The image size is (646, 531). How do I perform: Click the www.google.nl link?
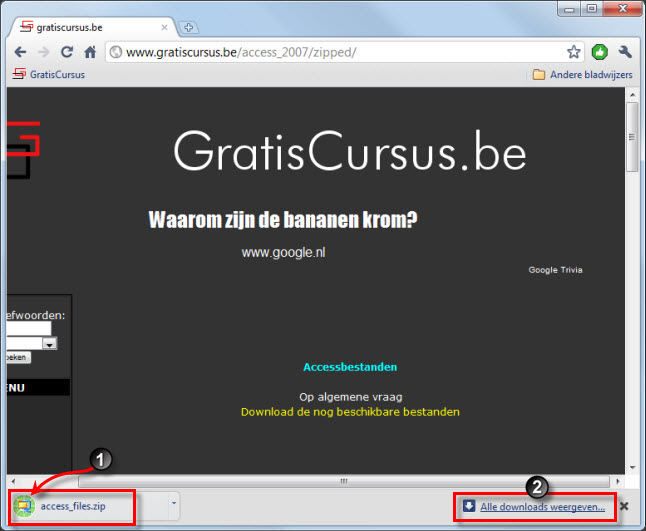click(x=283, y=252)
